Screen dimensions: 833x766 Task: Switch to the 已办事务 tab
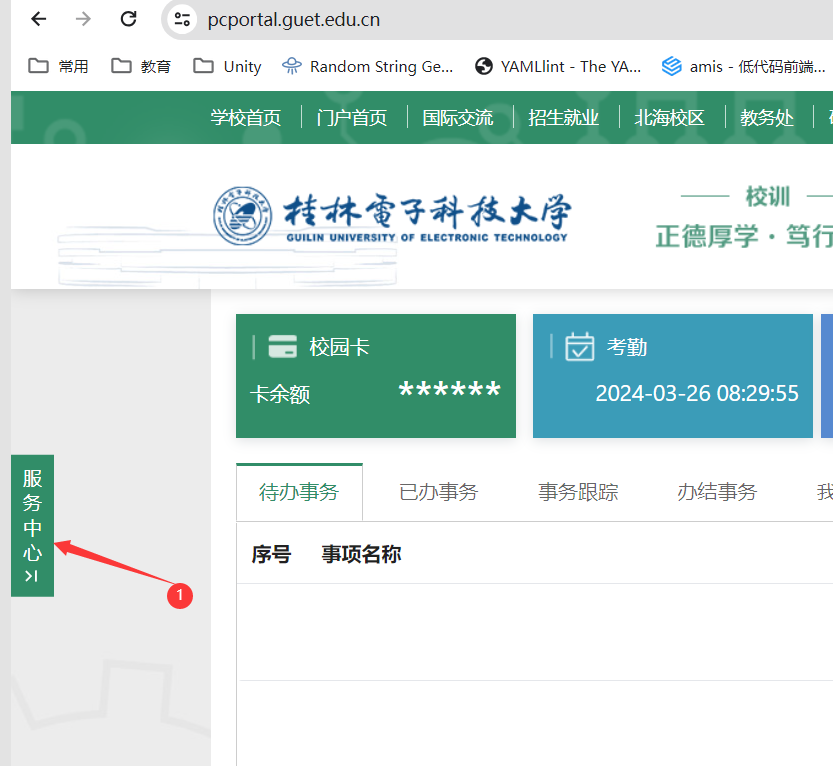click(x=438, y=492)
